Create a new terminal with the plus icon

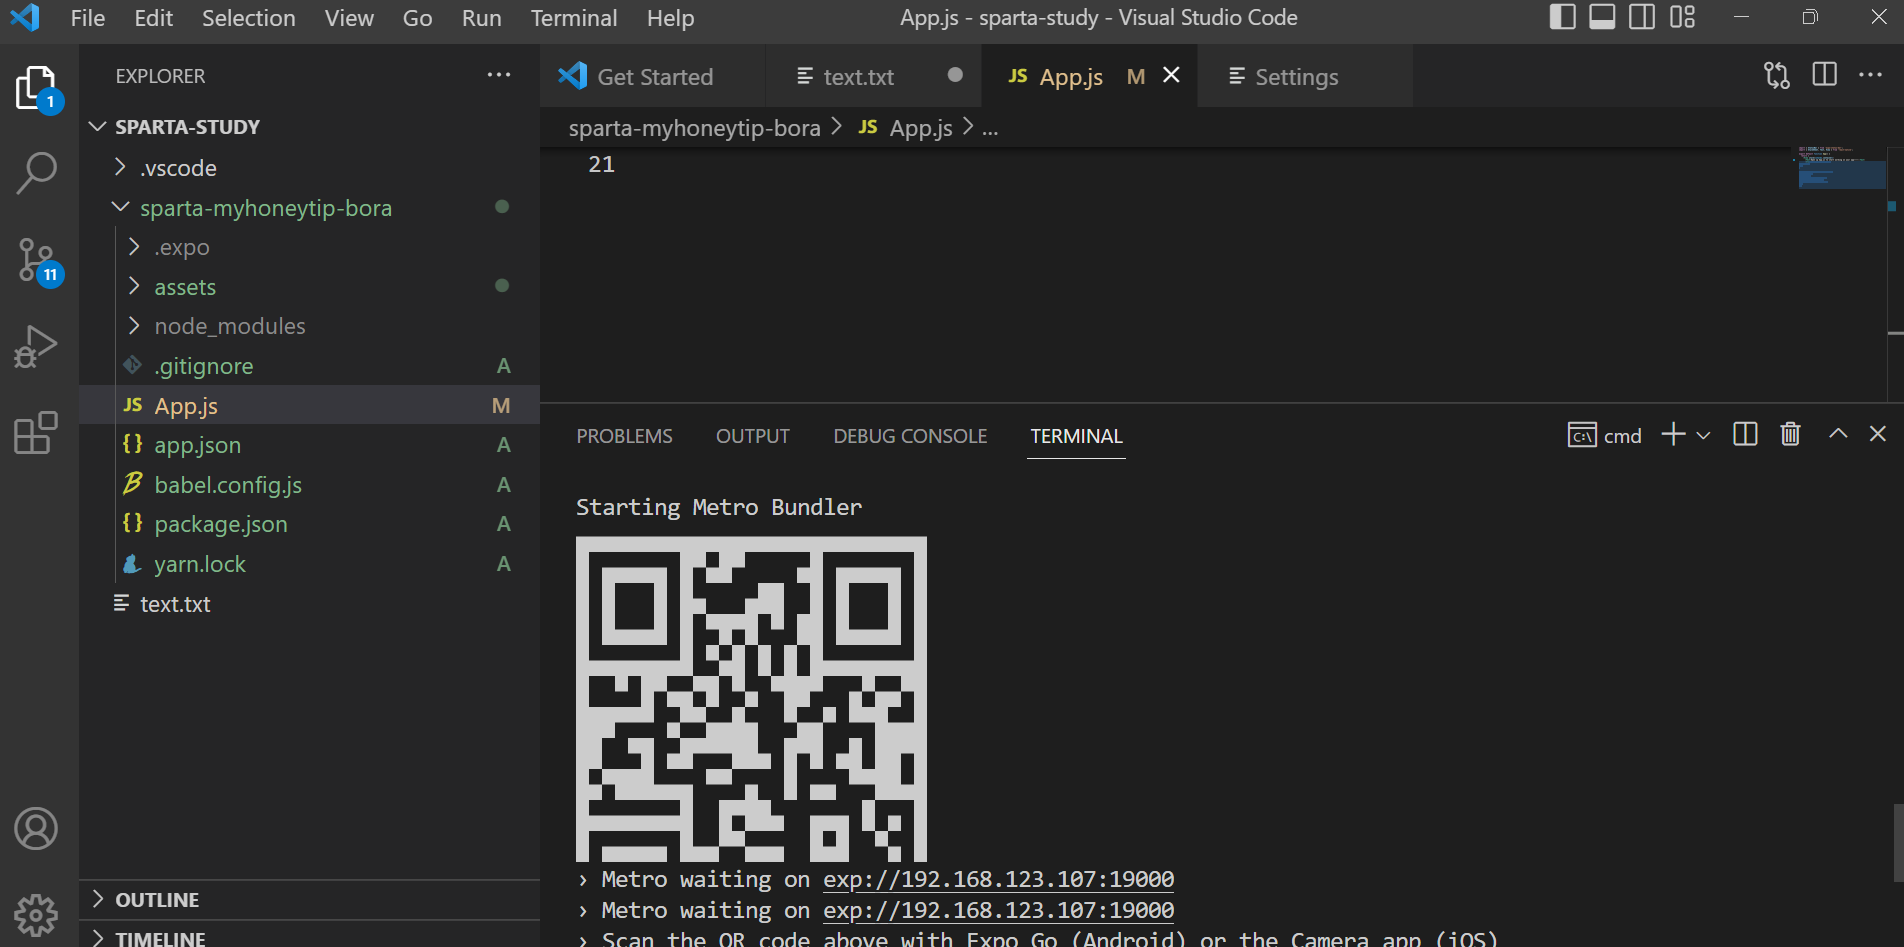click(1673, 434)
